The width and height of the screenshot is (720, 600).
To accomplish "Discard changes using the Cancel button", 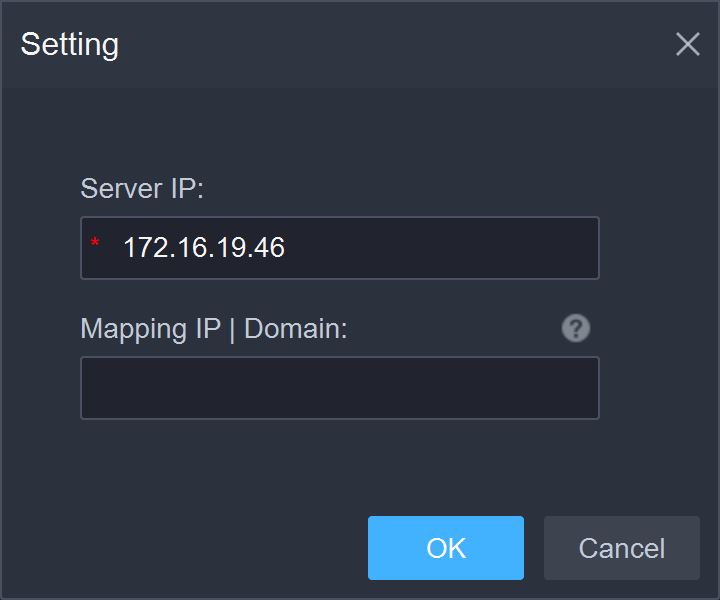I will click(622, 548).
